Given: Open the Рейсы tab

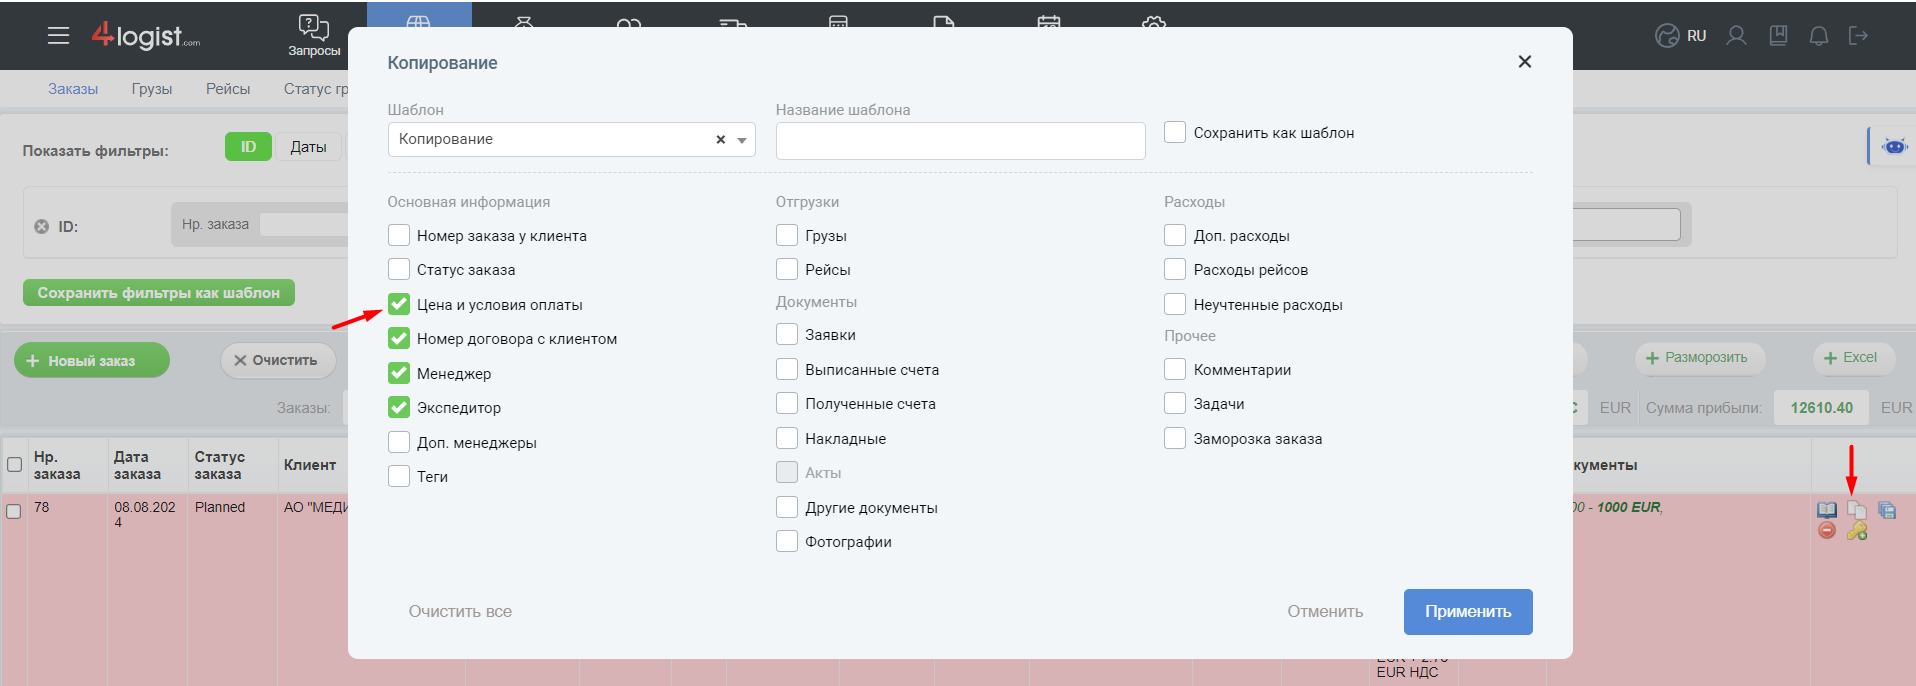Looking at the screenshot, I should click(228, 89).
